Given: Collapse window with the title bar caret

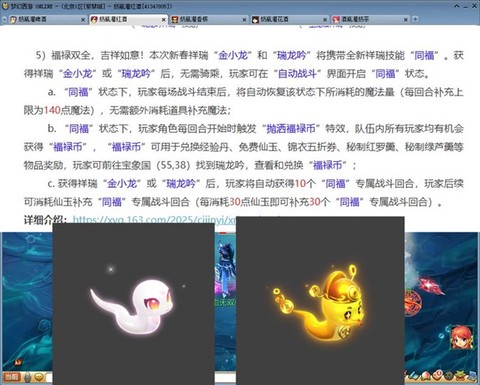Looking at the screenshot, I should click(x=457, y=6).
